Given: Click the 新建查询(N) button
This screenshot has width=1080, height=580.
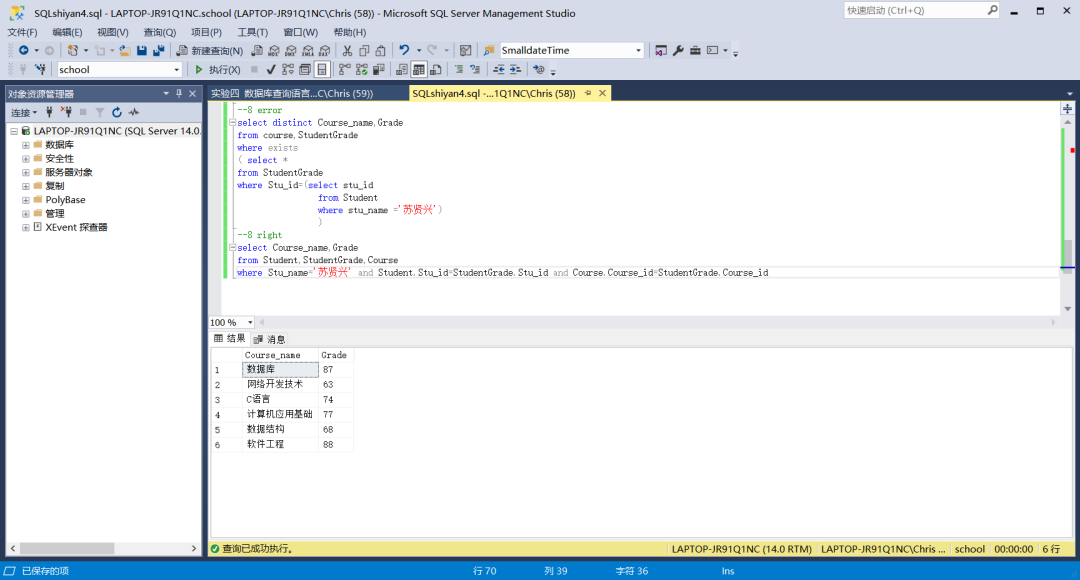Looking at the screenshot, I should [210, 50].
